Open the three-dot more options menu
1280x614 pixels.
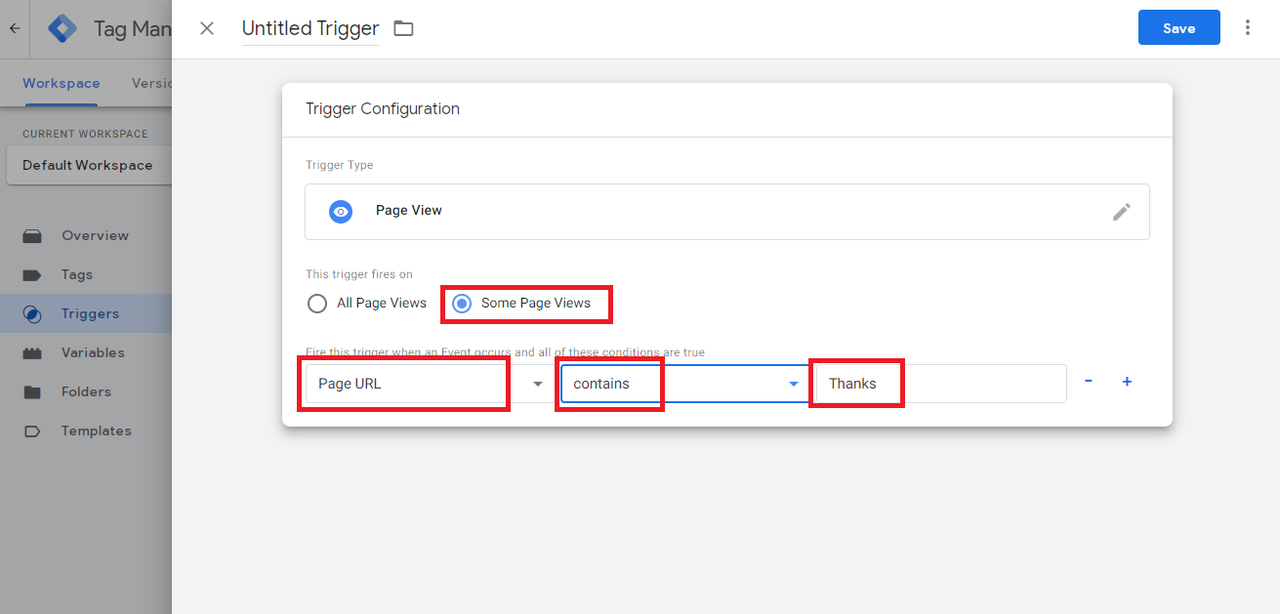click(x=1247, y=28)
